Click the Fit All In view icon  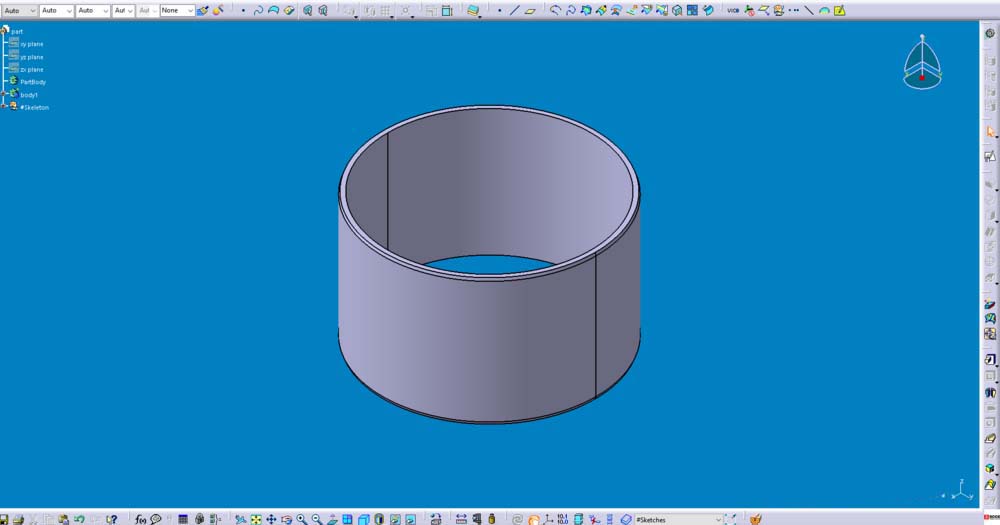(256, 519)
